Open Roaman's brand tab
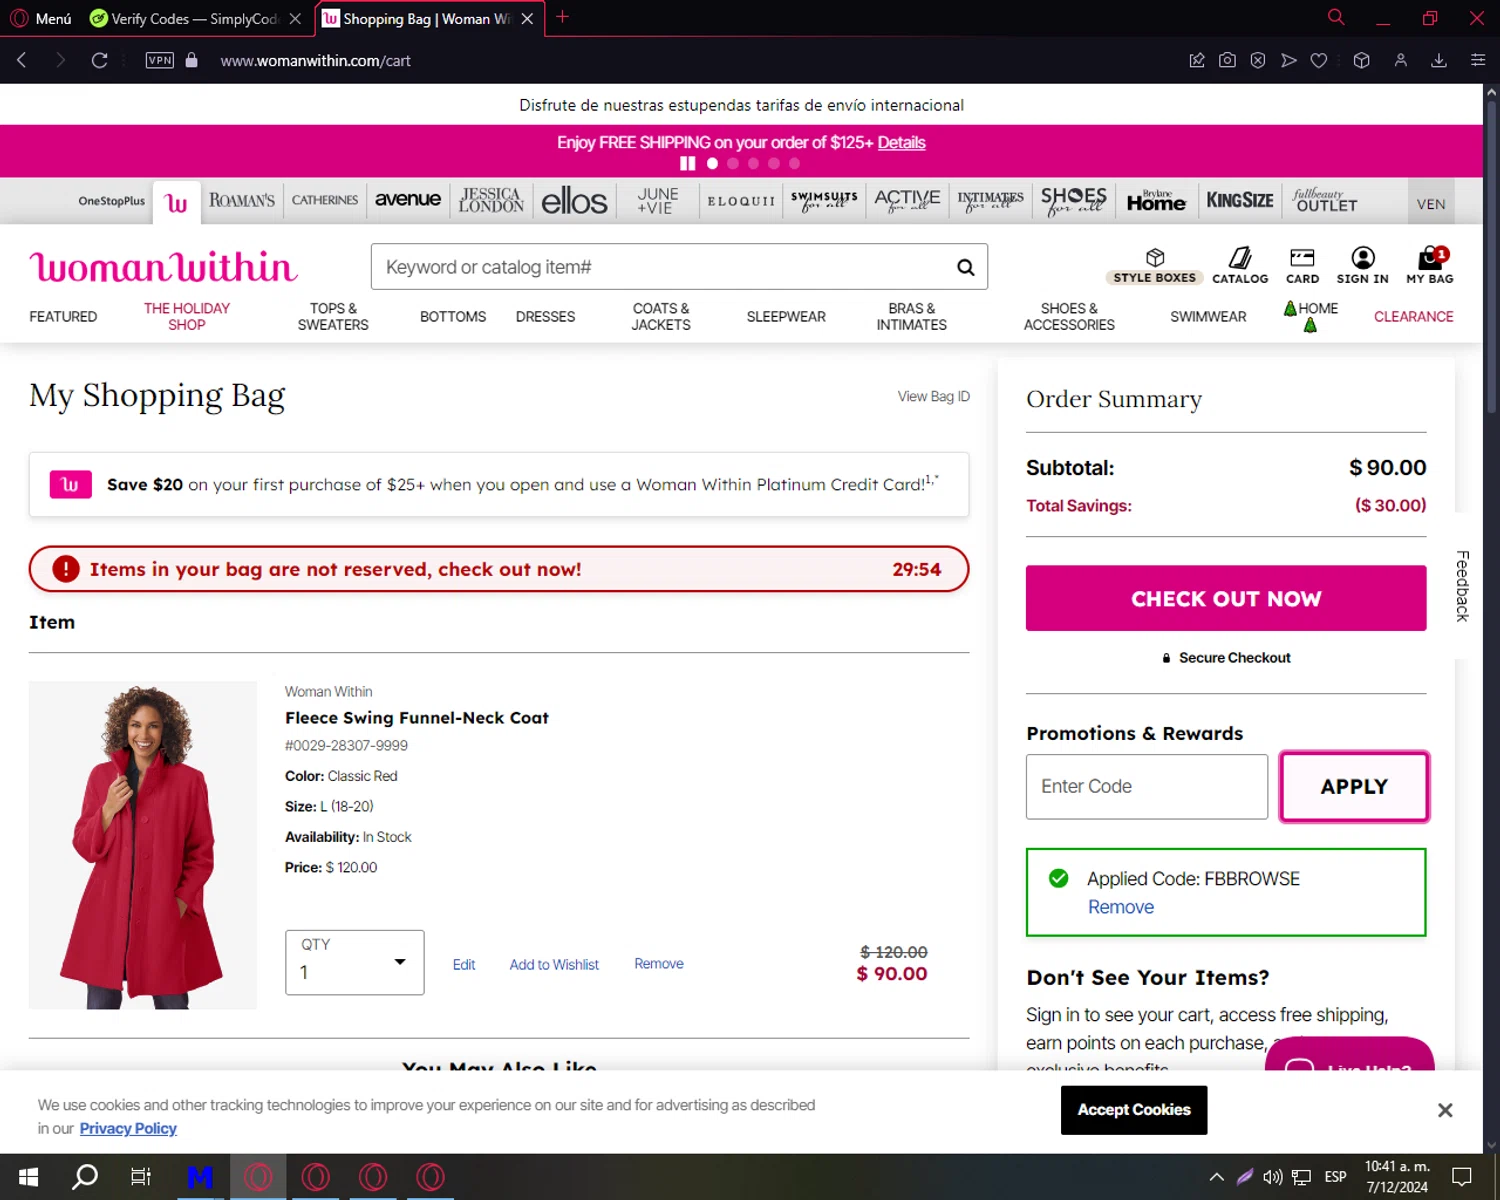Screen dimensions: 1500x1200 [x=242, y=200]
